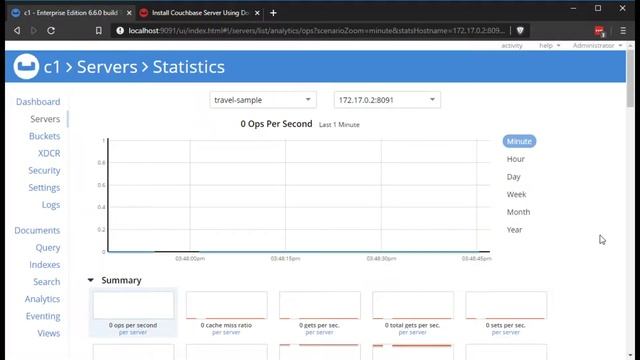Select the Minute zoom interval
Screen dimensions: 640x360
[x=519, y=141]
